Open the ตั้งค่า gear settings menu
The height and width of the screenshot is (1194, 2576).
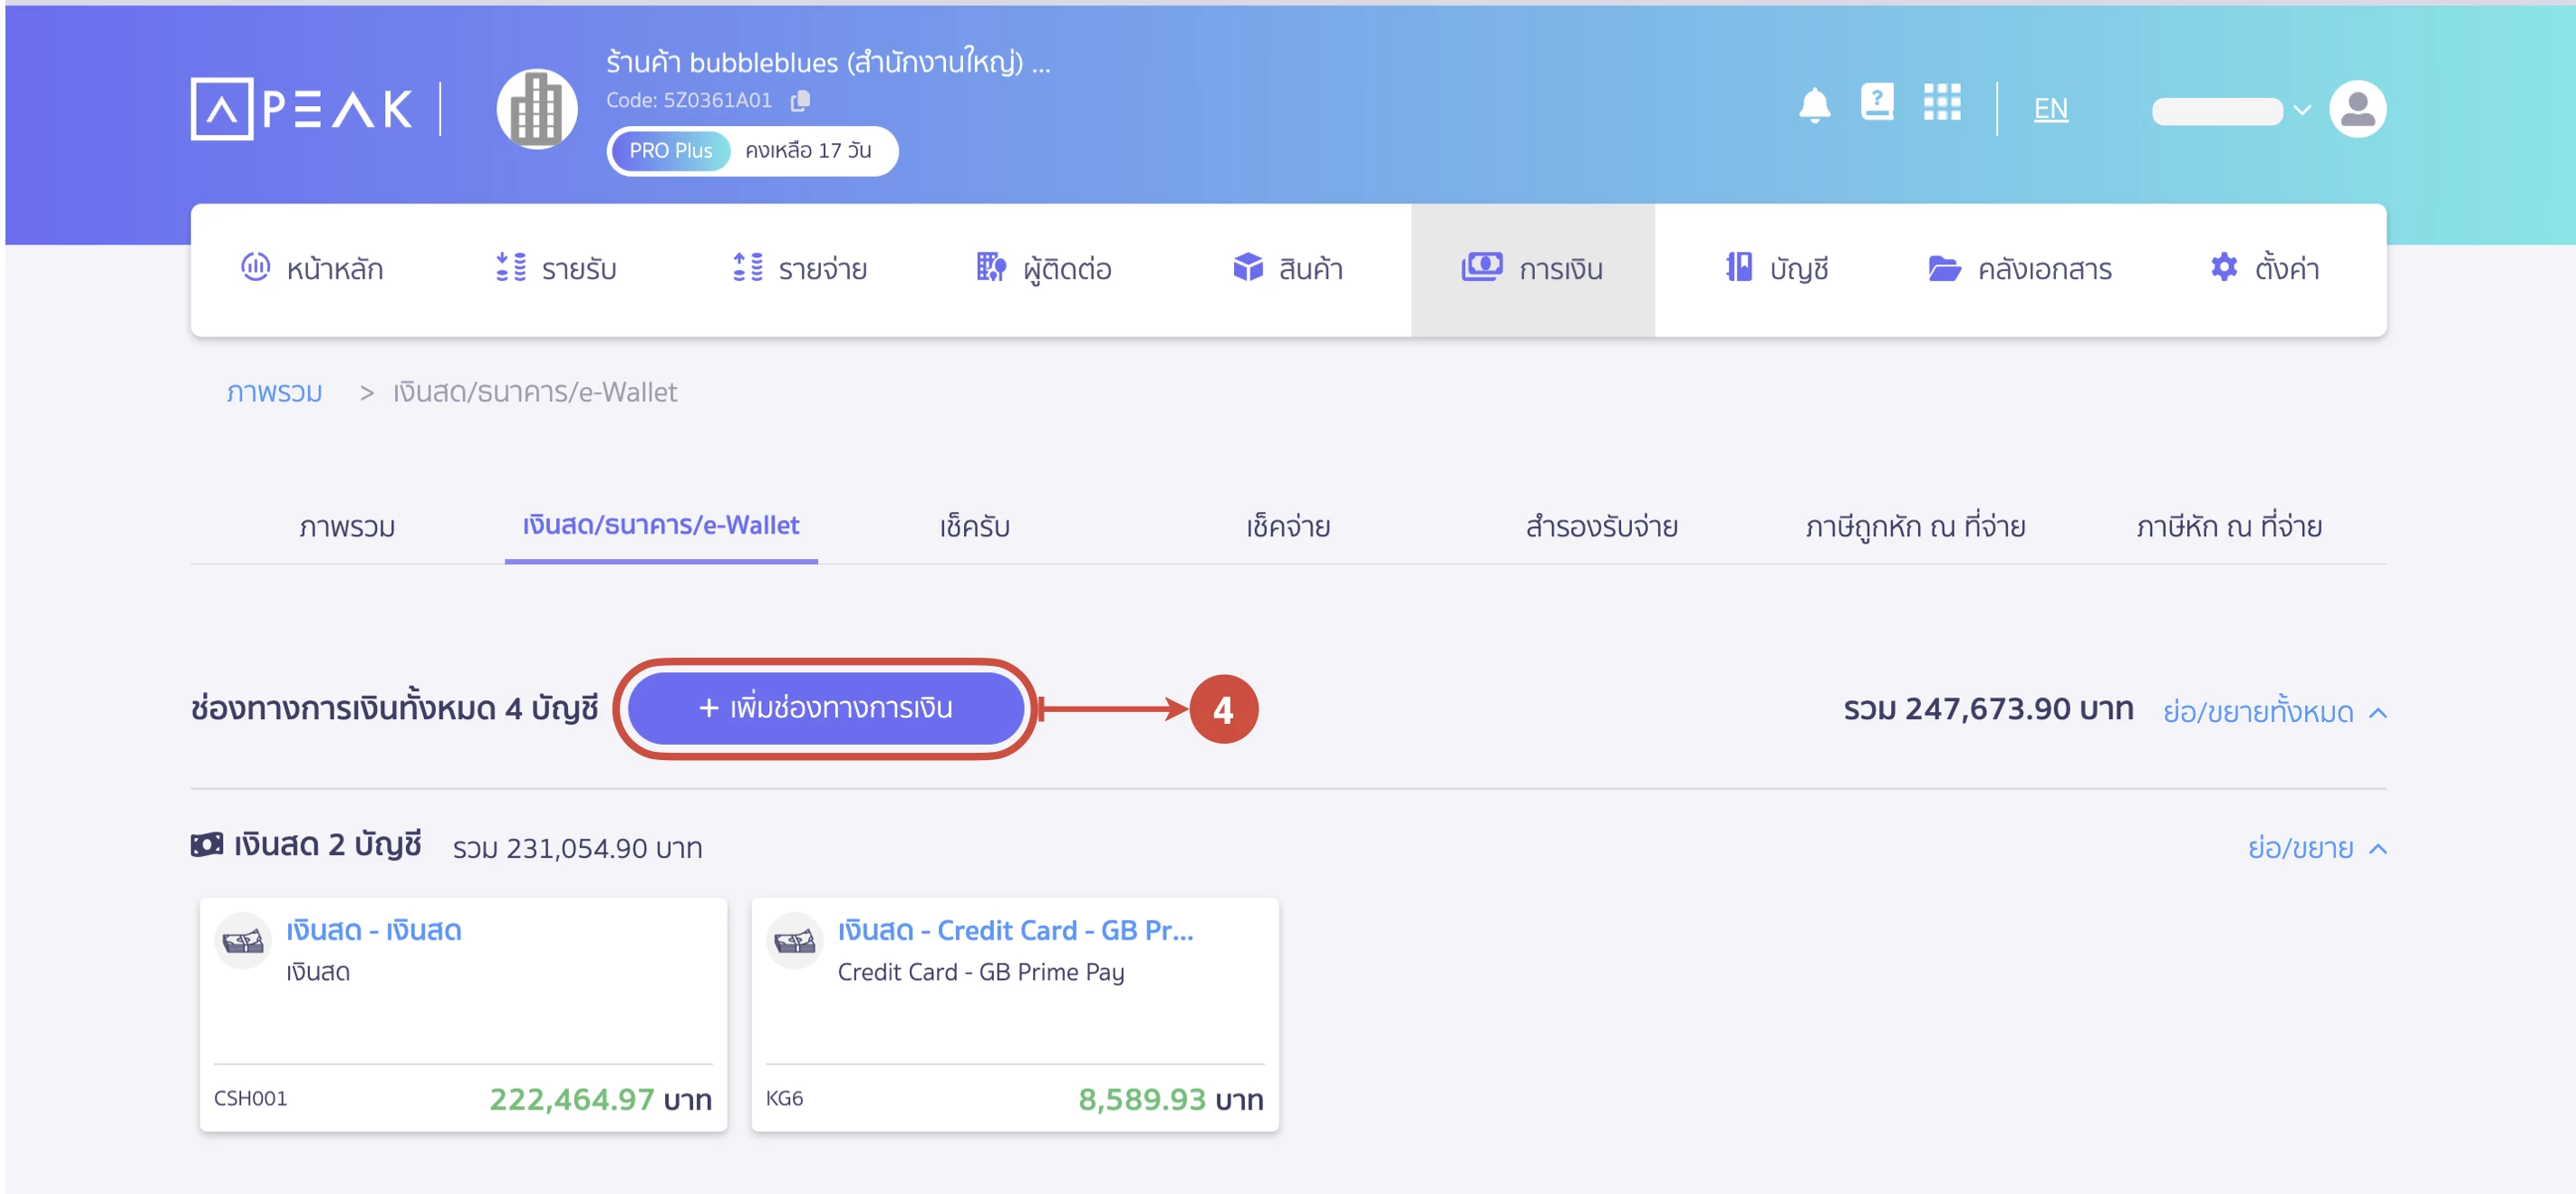2264,268
